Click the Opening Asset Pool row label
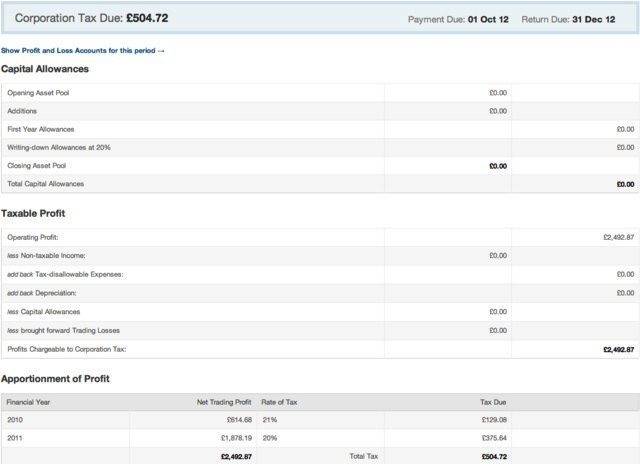Viewport: 640px width, 464px height. 38,93
